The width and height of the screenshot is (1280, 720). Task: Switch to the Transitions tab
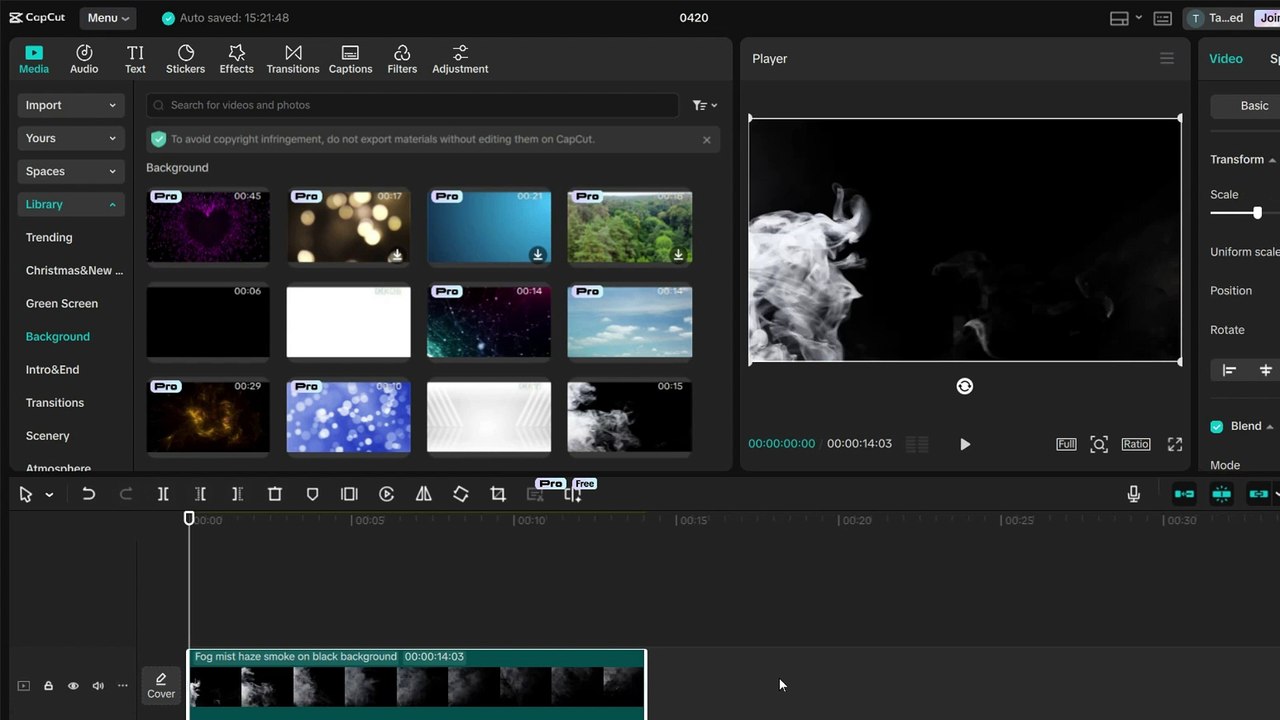(293, 59)
